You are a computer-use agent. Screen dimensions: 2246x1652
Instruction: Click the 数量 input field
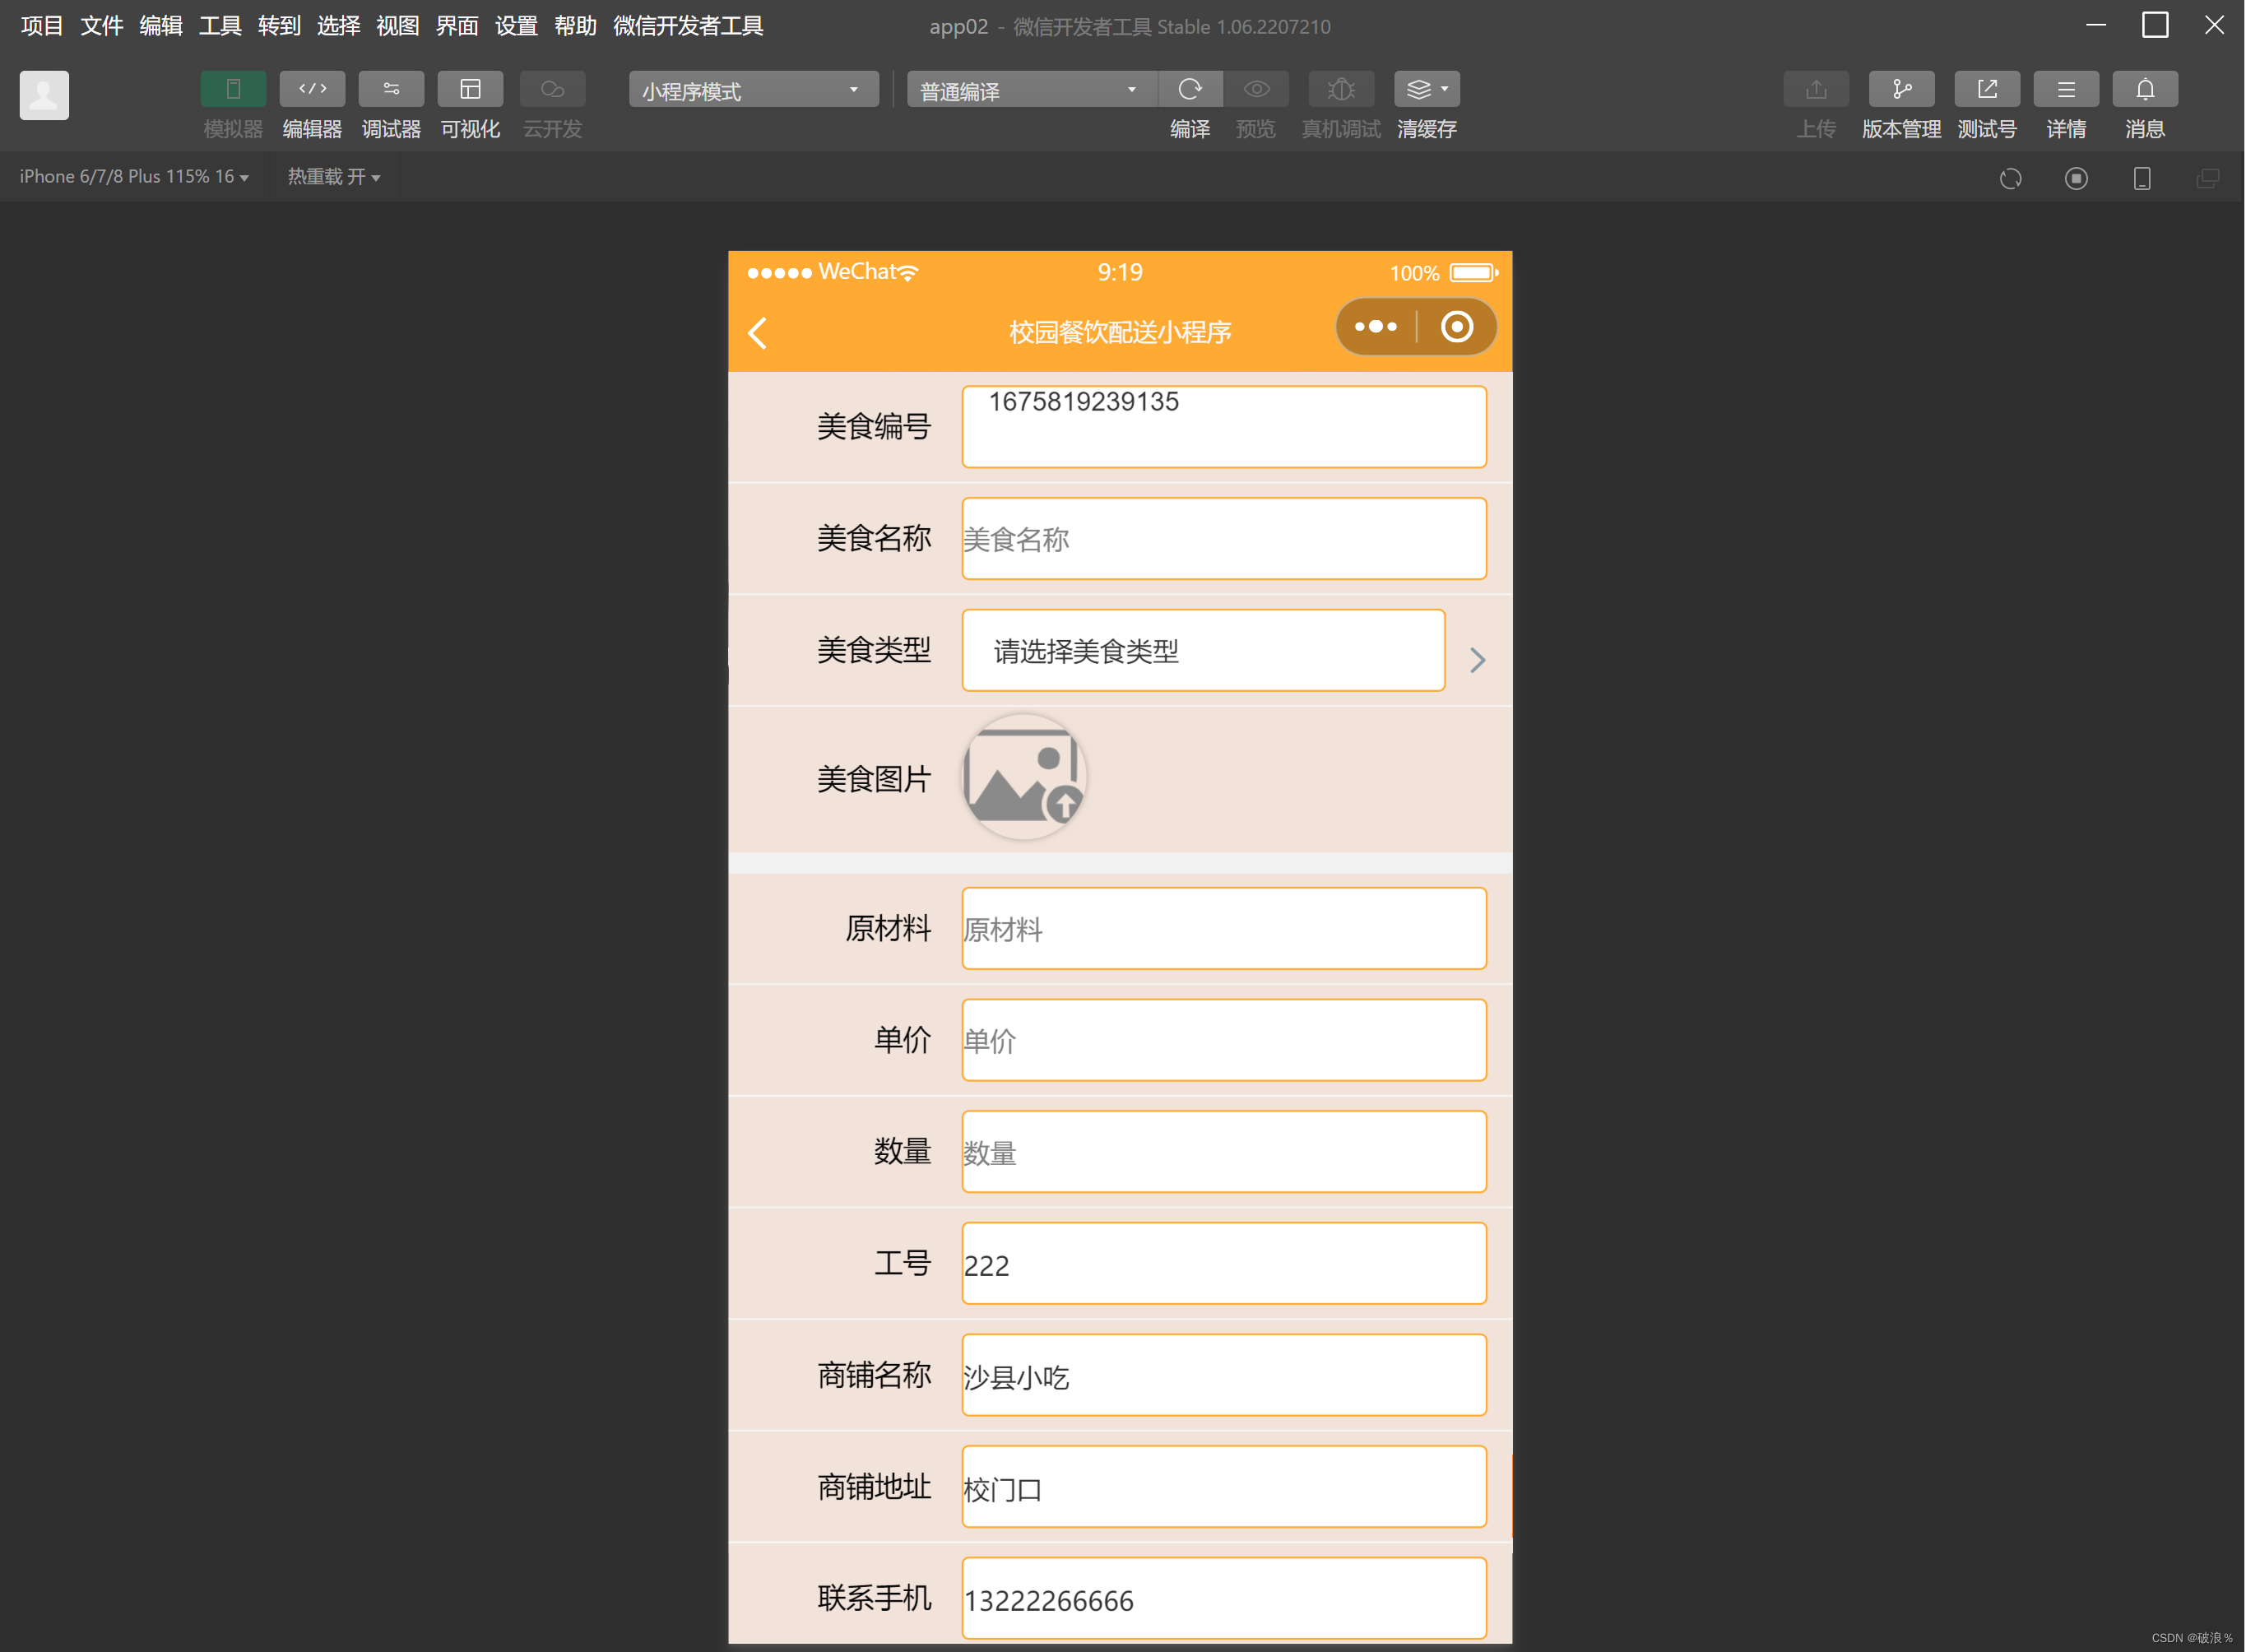(x=1224, y=1152)
